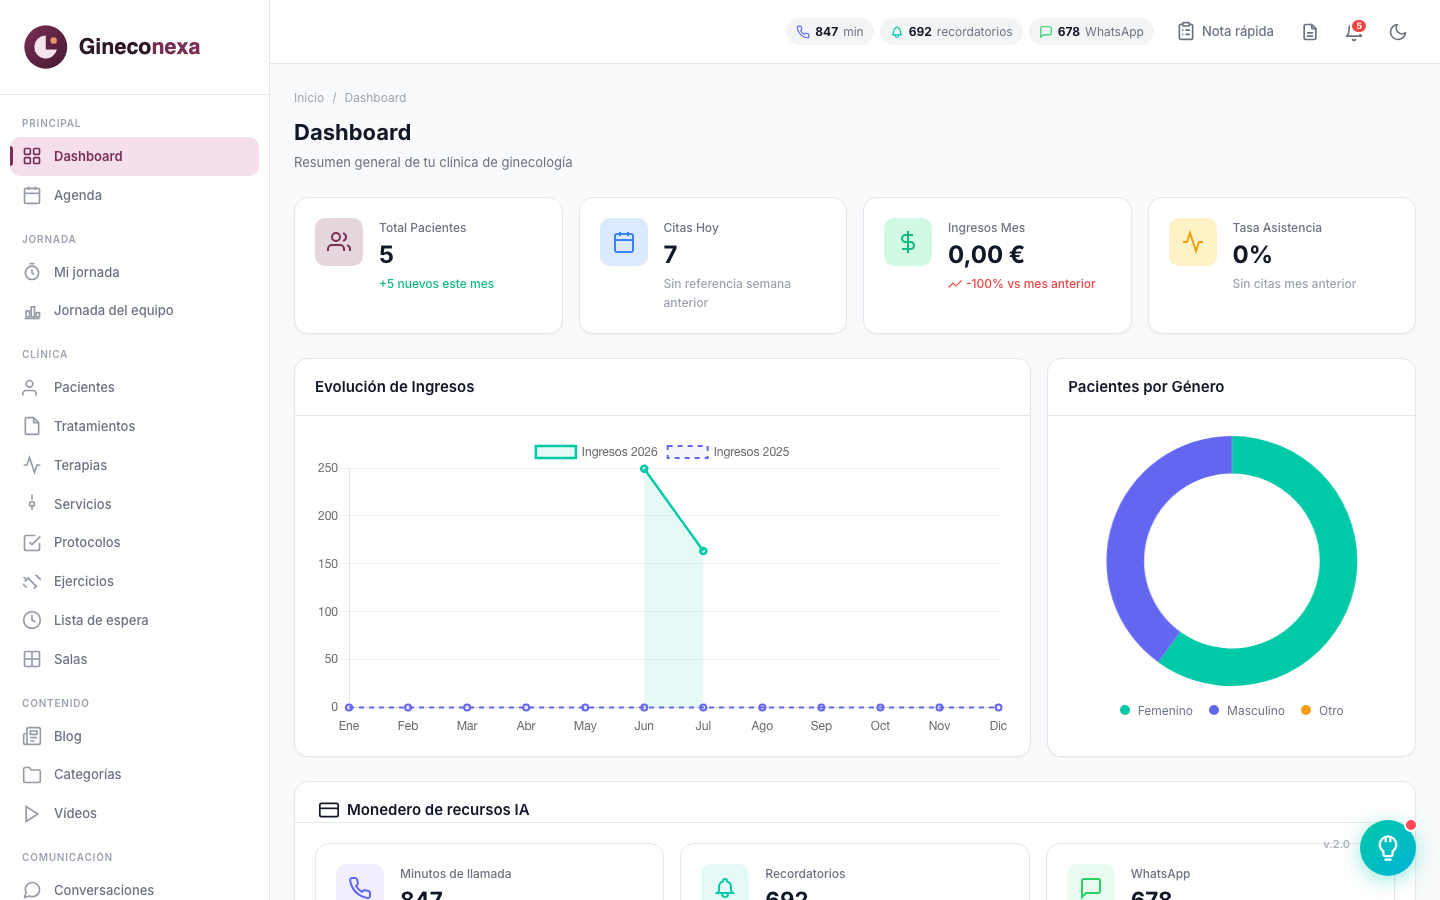
Task: Open Jornada del equipo page
Action: click(134, 310)
